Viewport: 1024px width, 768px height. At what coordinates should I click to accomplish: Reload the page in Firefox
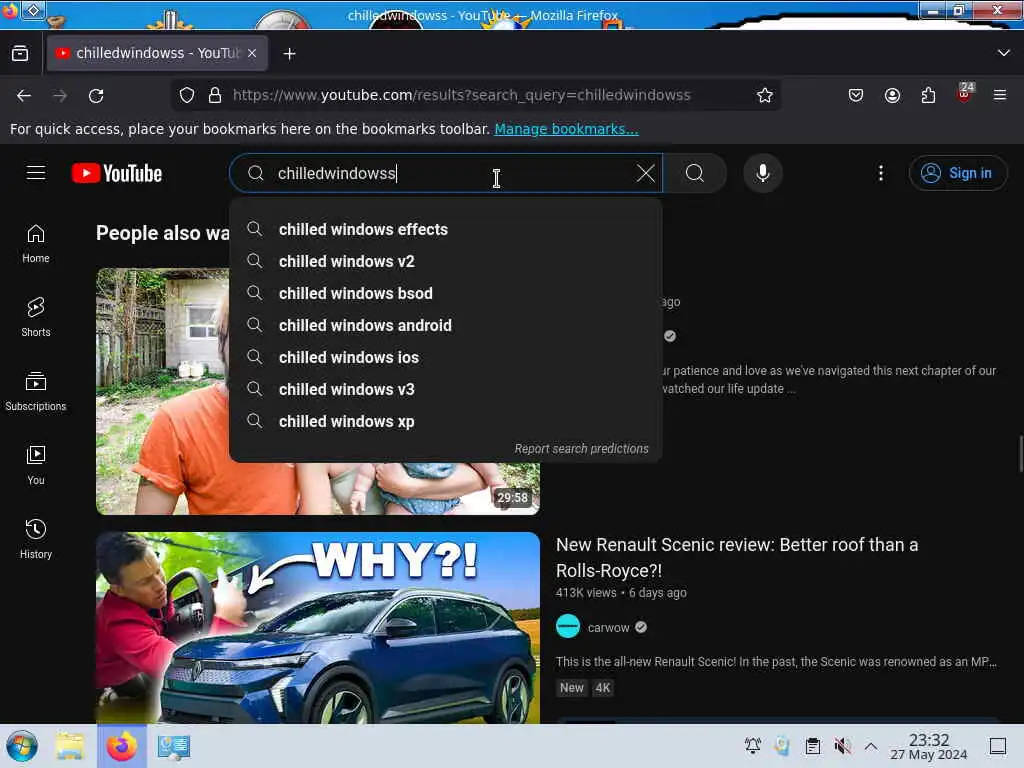(96, 95)
